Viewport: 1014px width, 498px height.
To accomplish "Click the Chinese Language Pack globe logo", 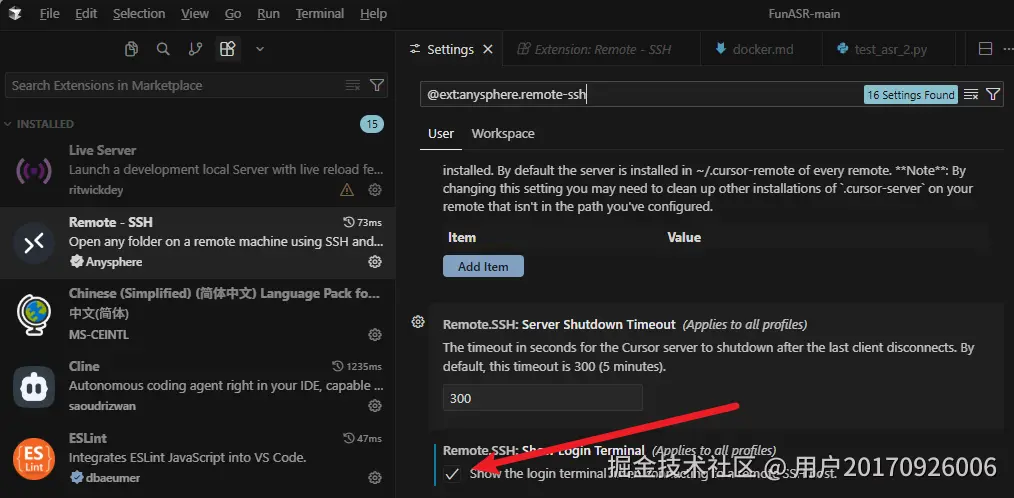I will point(34,315).
